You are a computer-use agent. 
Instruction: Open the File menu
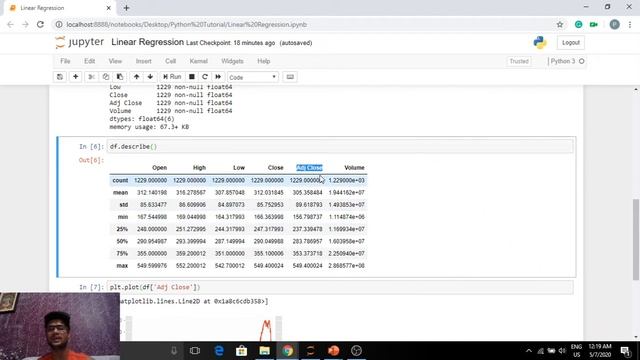tap(65, 61)
